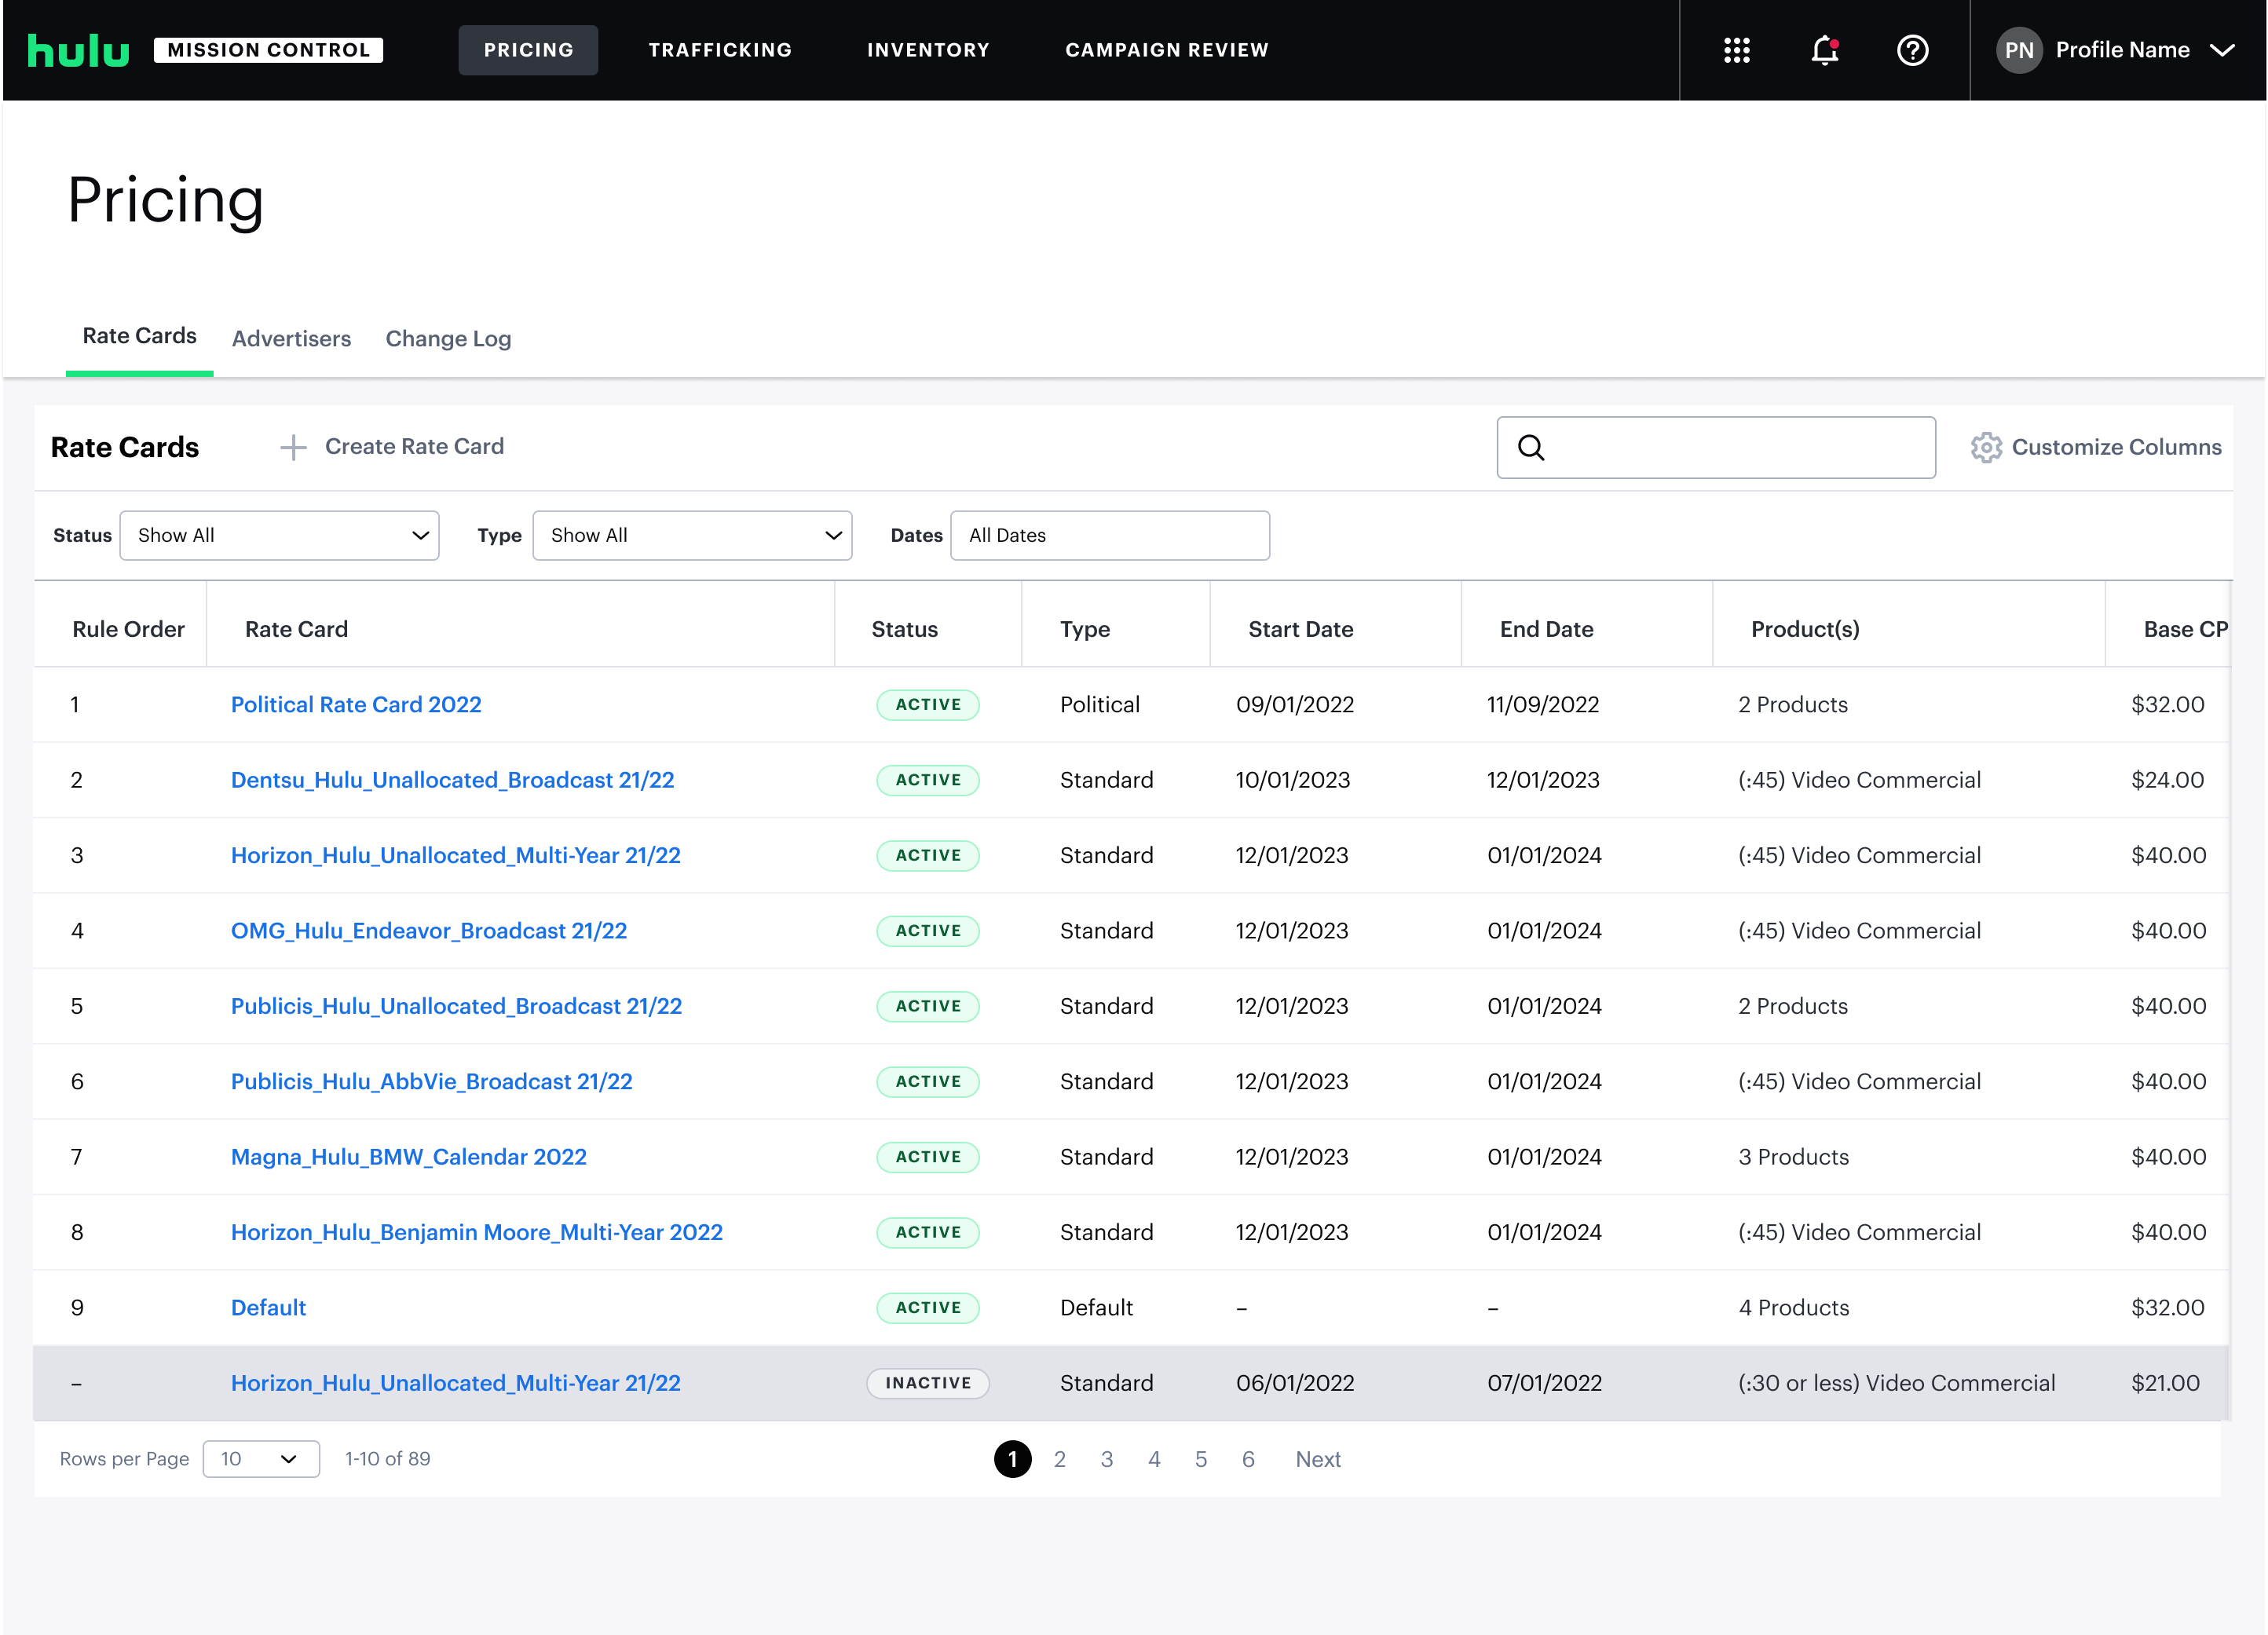Open the Type filter dropdown
The width and height of the screenshot is (2268, 1635).
click(692, 535)
